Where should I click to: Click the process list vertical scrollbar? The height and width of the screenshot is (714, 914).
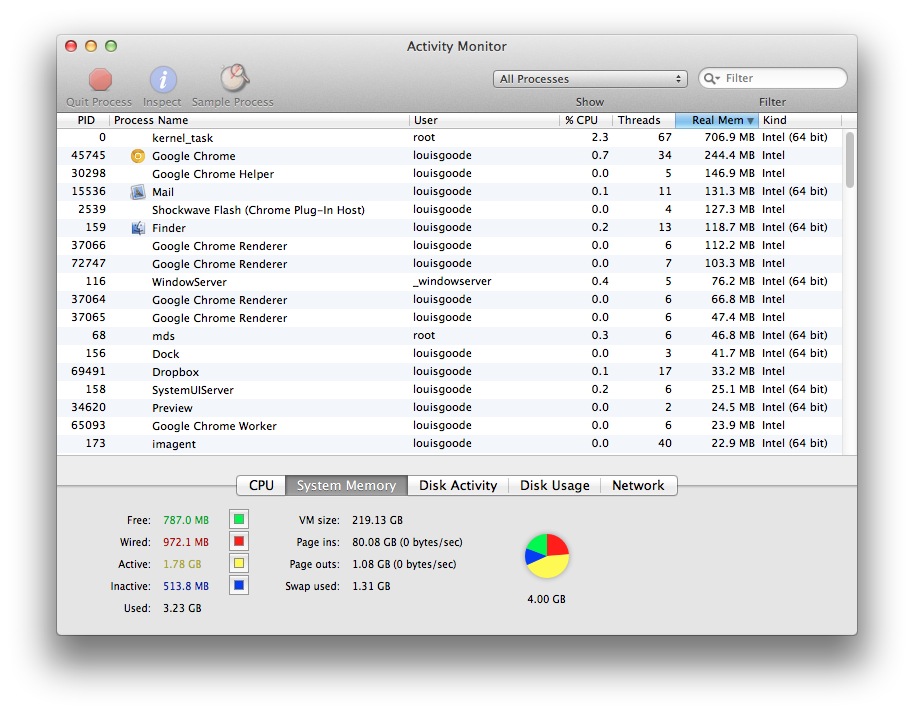click(x=850, y=160)
